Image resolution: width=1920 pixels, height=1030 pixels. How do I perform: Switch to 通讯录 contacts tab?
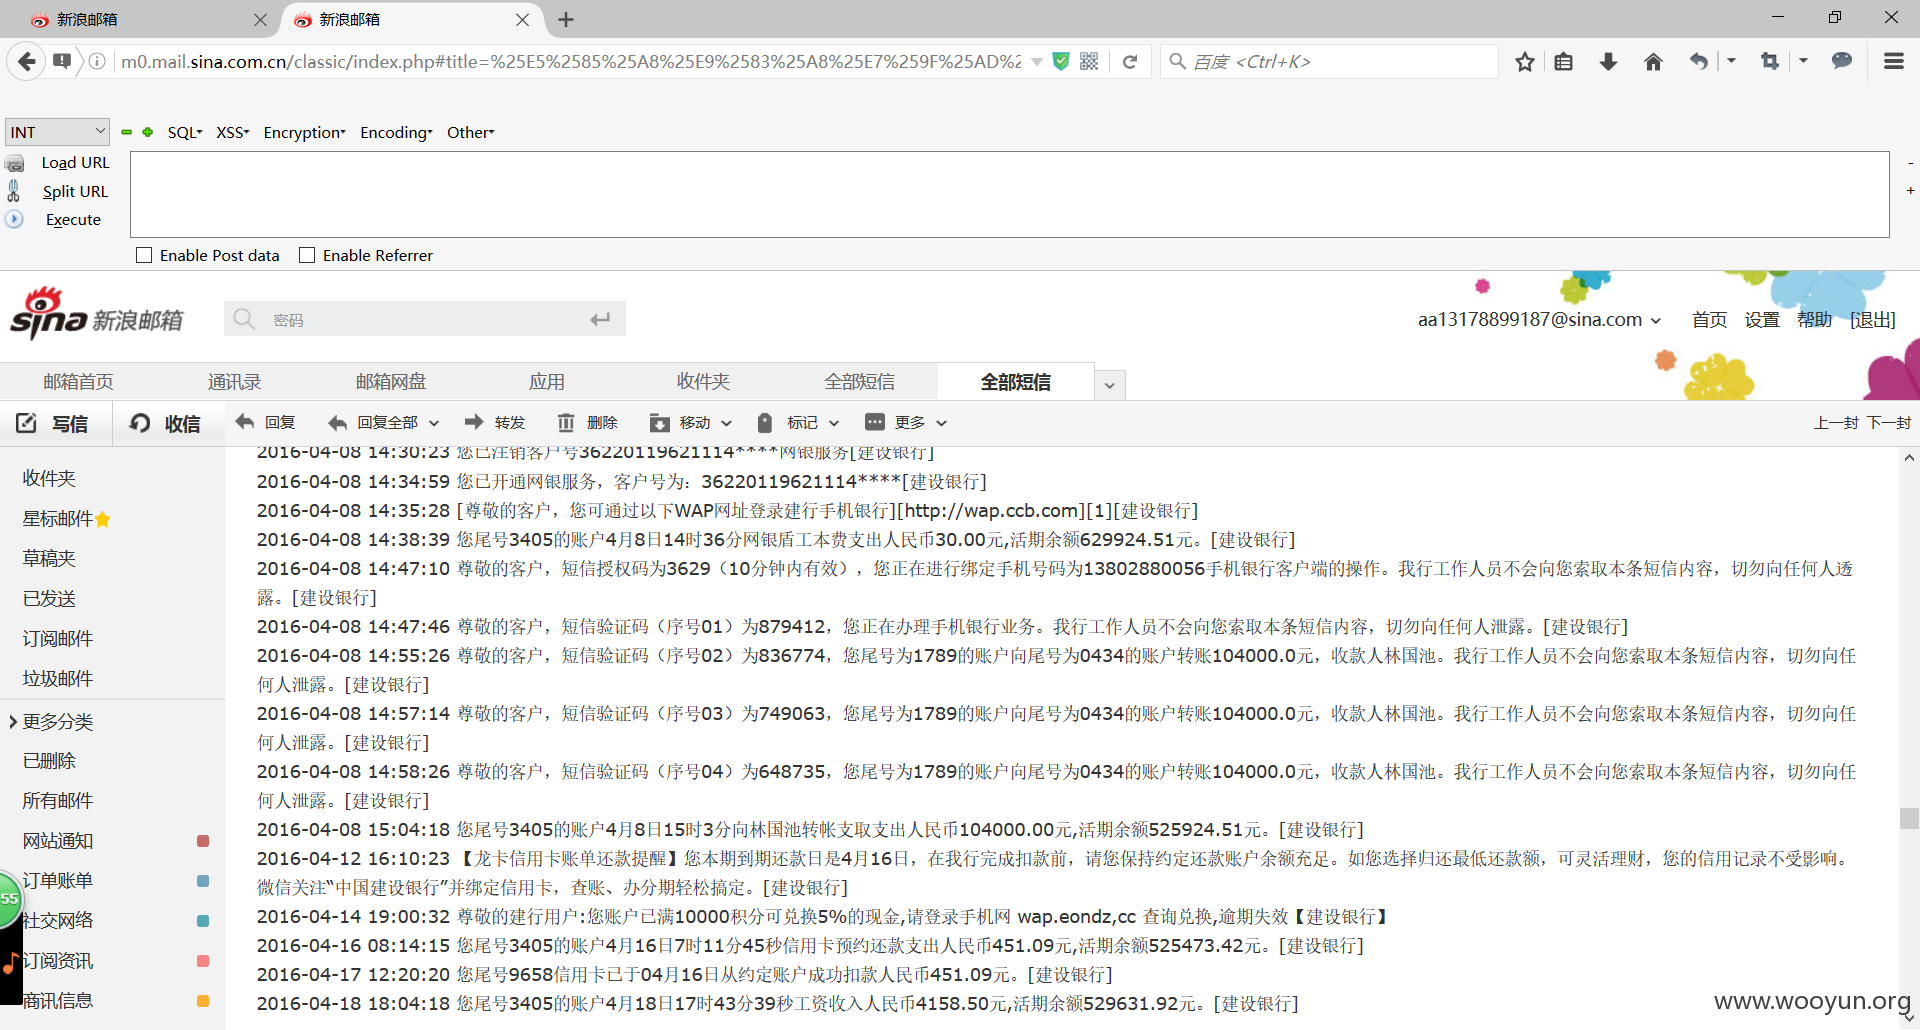point(234,382)
